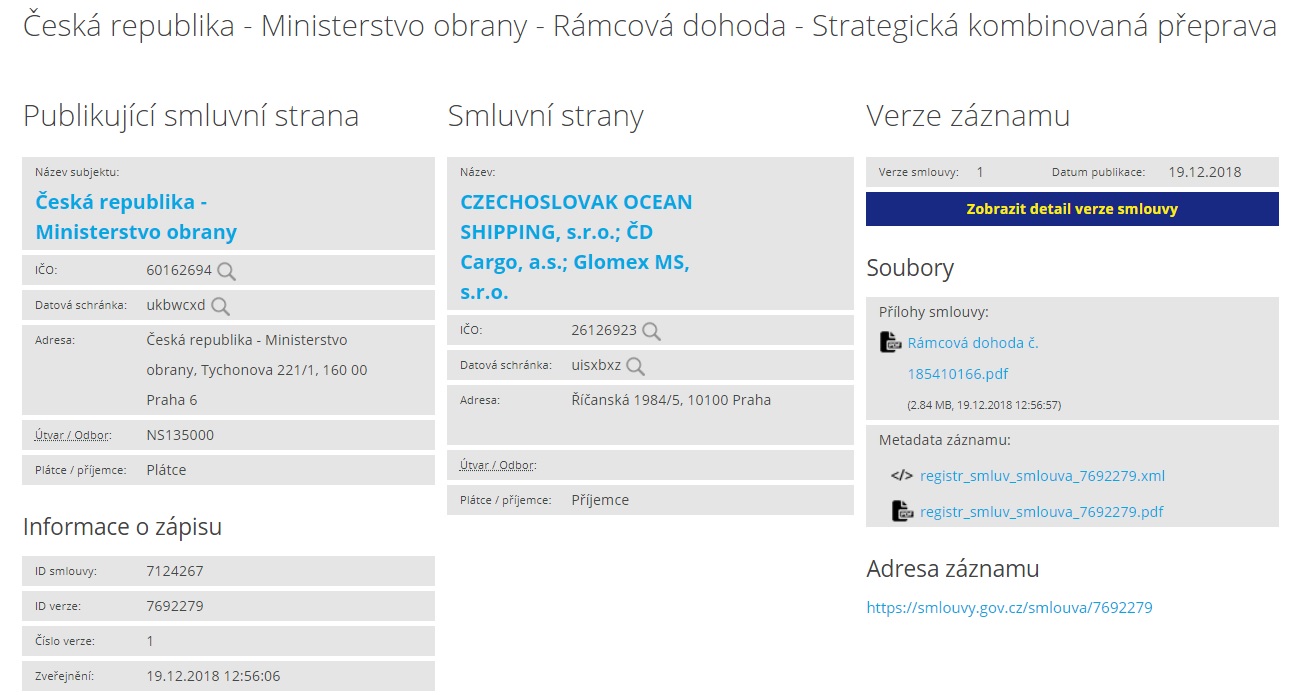Select the data box ID ukbwcxd
The height and width of the screenshot is (695, 1310).
click(175, 306)
